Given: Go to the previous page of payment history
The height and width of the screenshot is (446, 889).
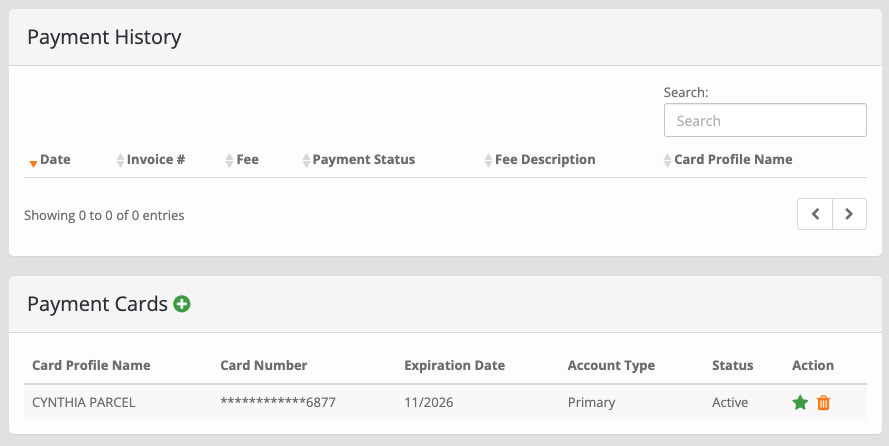Looking at the screenshot, I should (815, 214).
